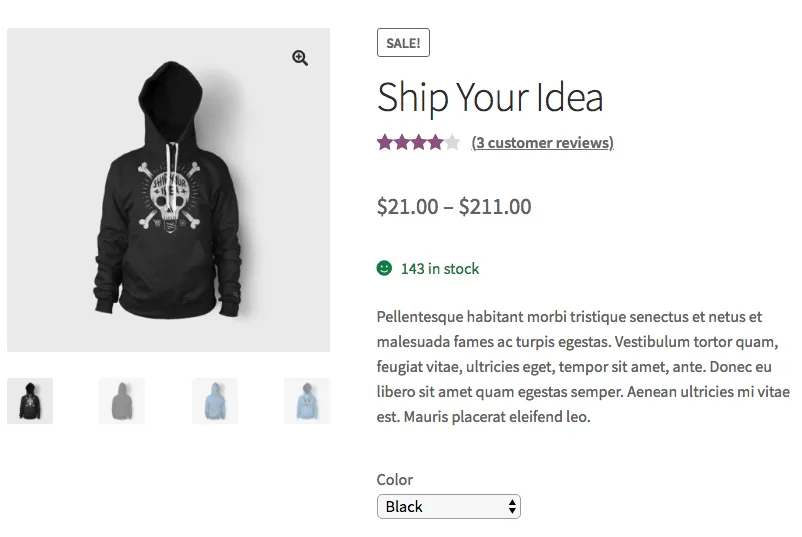Click the 143 in stock text
This screenshot has width=802, height=537.
(440, 269)
